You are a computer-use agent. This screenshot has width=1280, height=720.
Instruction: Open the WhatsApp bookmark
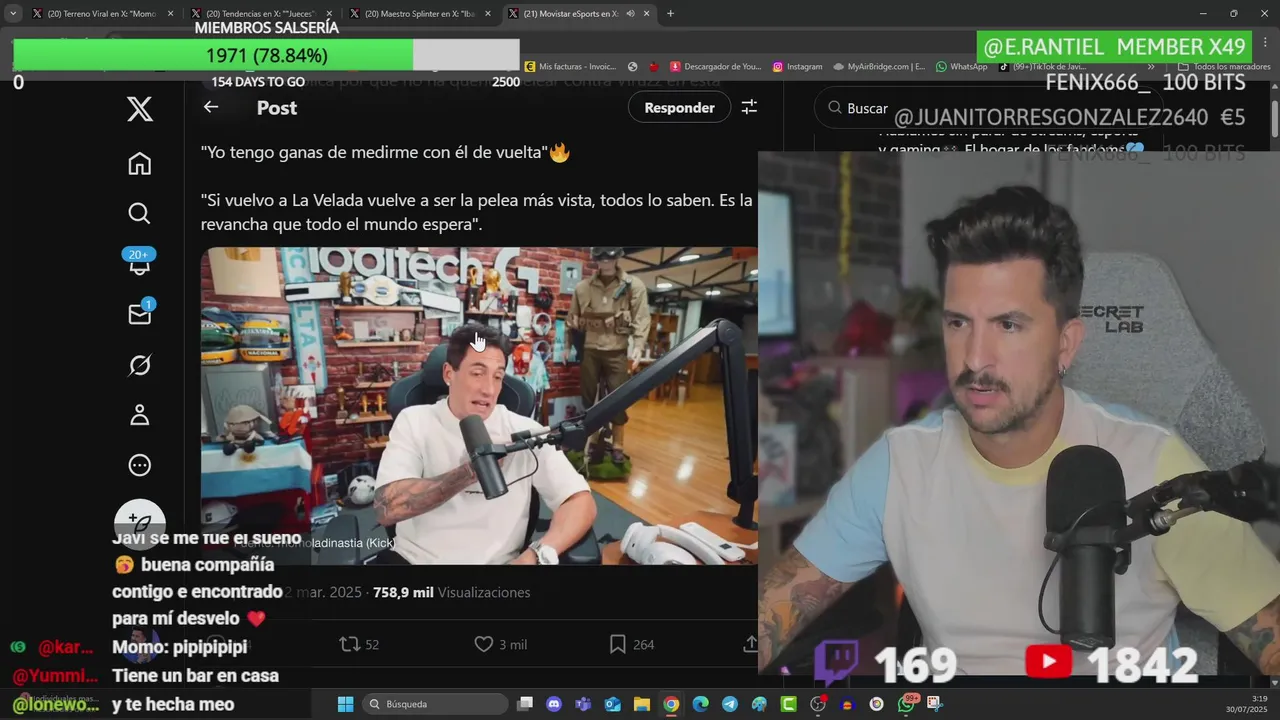961,67
